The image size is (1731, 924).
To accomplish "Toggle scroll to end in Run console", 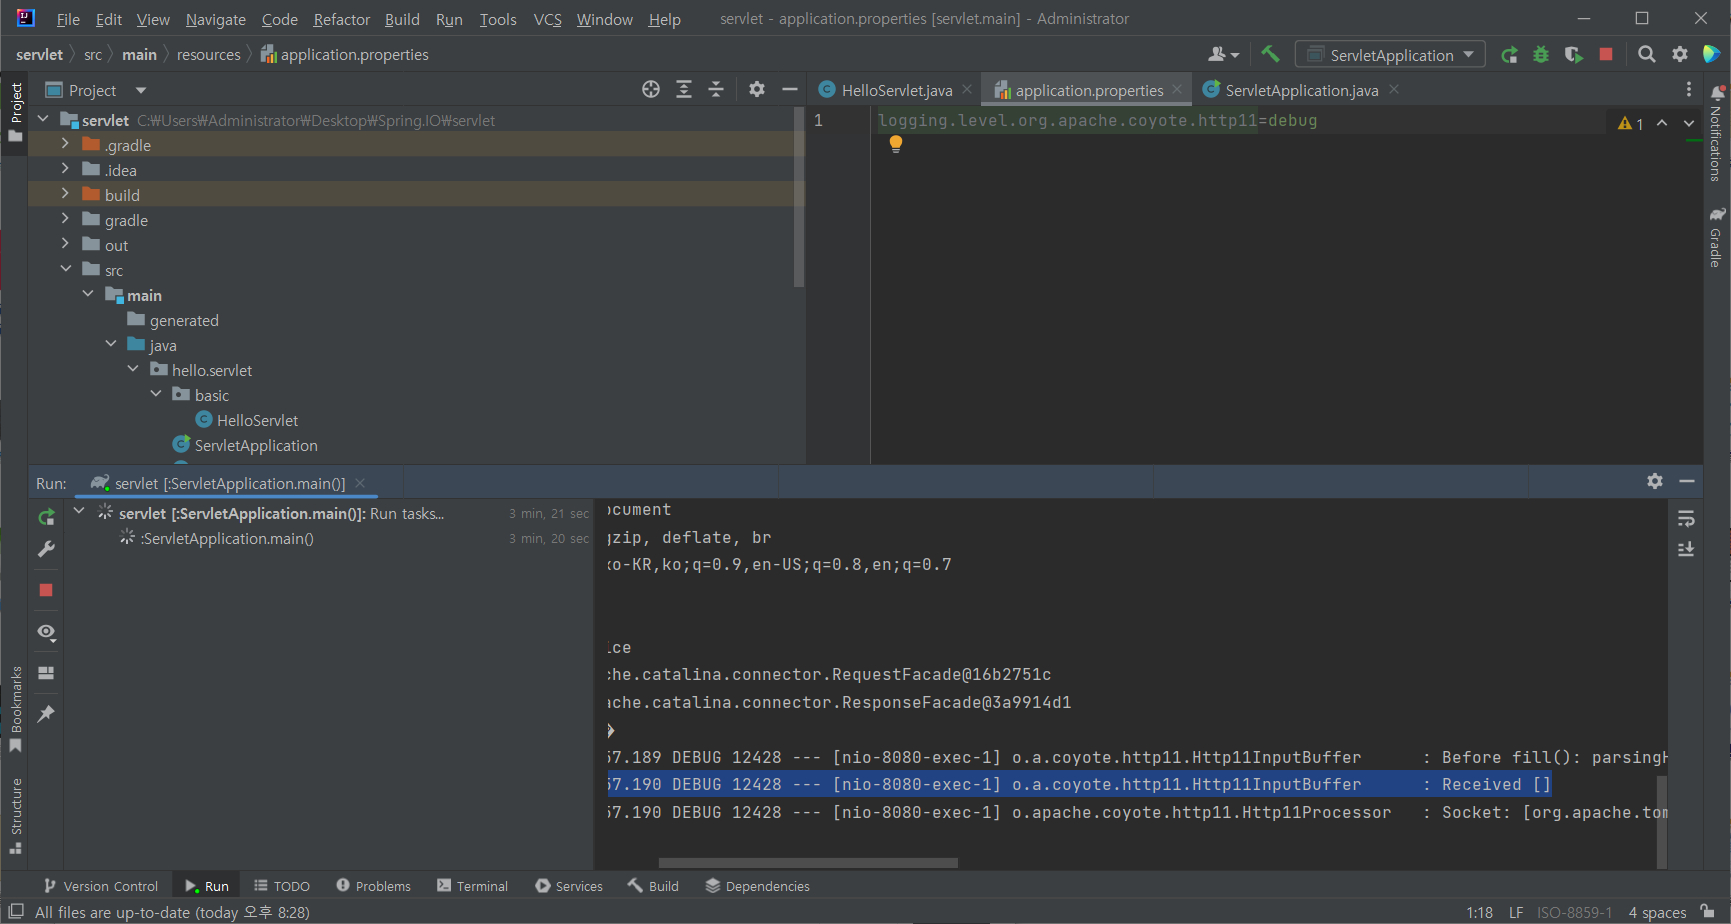I will pyautogui.click(x=1686, y=549).
